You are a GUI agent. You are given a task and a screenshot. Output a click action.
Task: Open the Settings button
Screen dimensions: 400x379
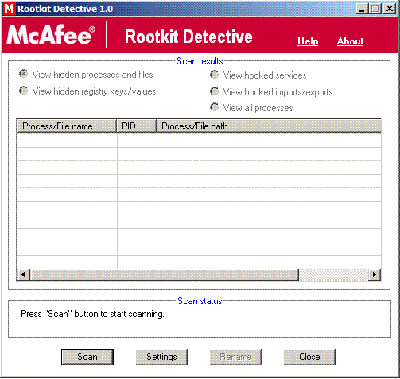(x=162, y=357)
